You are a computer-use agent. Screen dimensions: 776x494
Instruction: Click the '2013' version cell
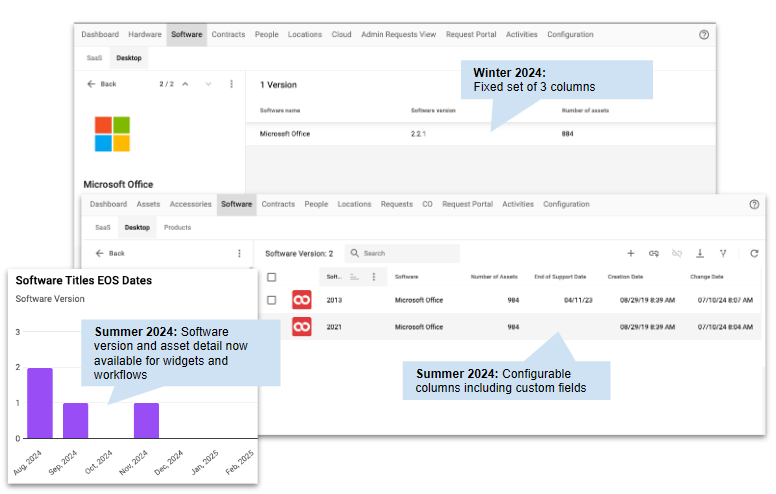click(x=334, y=300)
